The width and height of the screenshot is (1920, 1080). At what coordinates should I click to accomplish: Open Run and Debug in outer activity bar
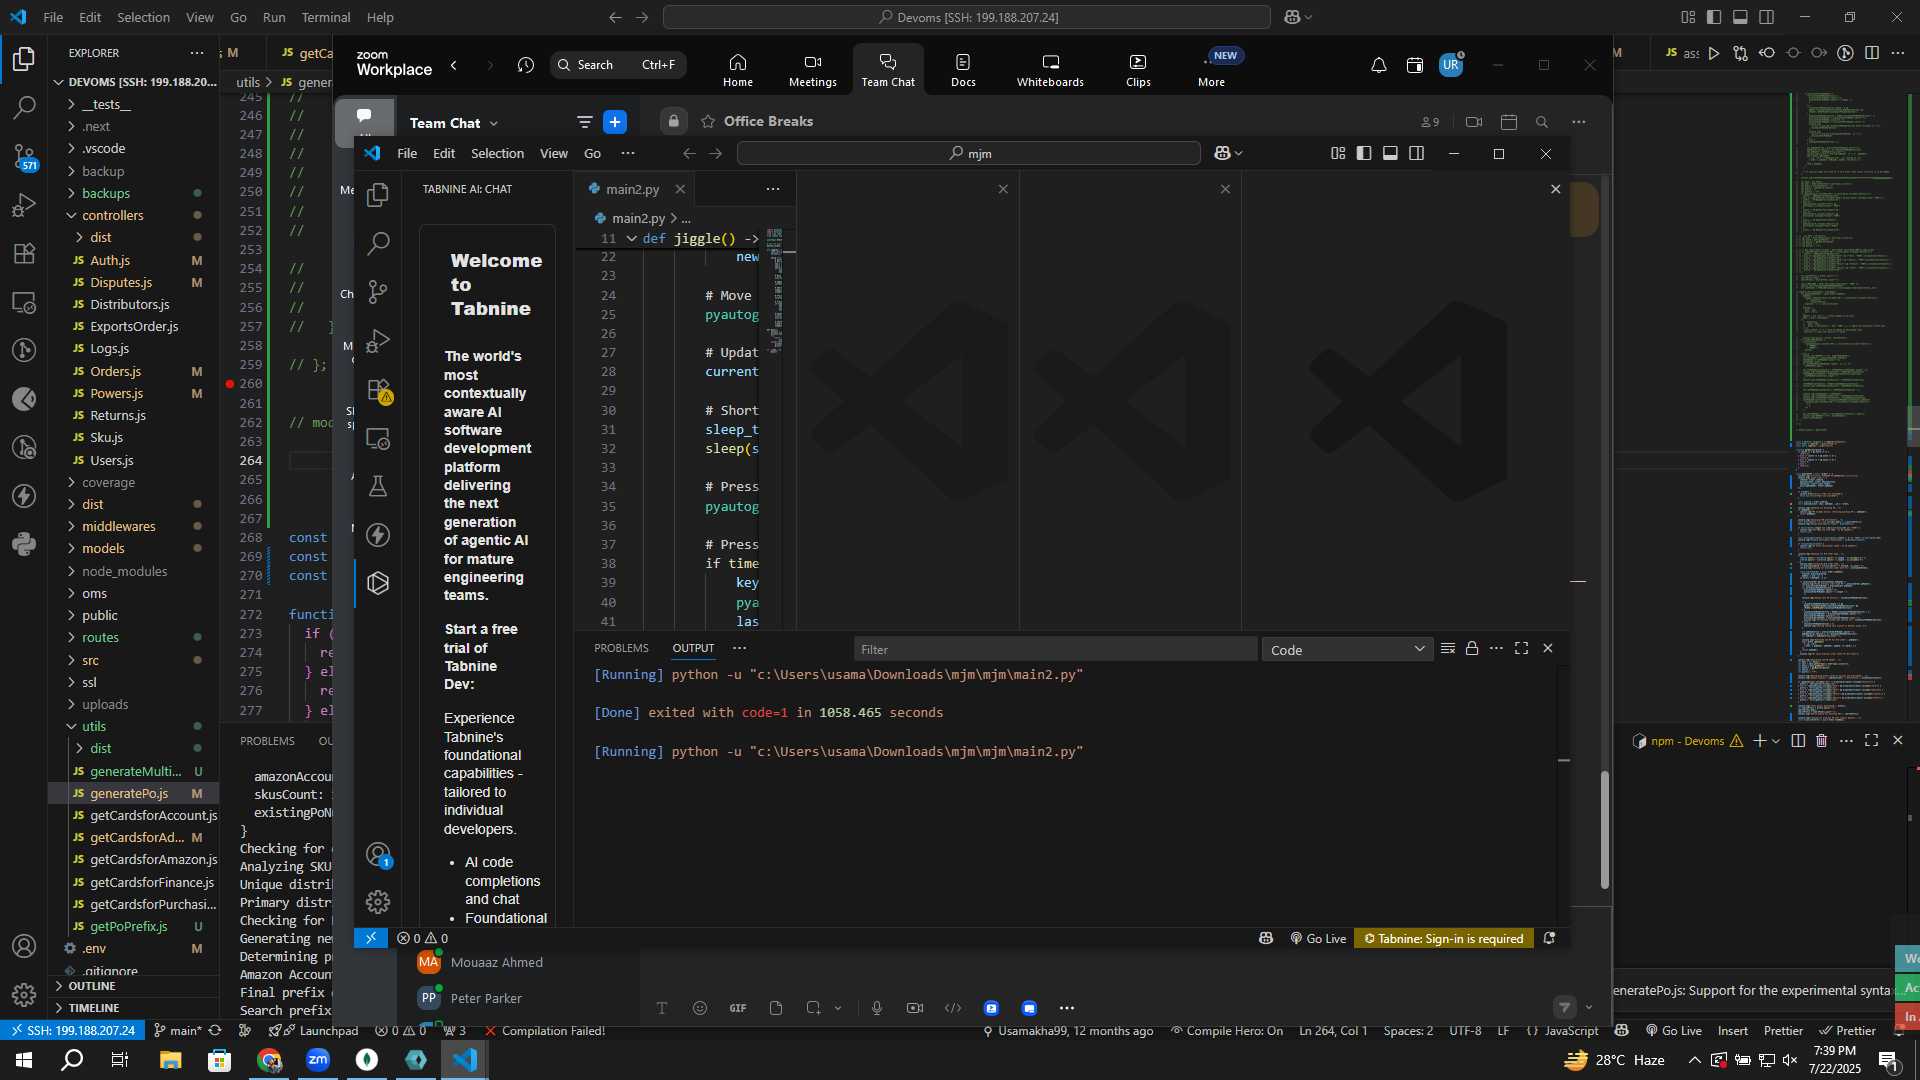(x=24, y=205)
